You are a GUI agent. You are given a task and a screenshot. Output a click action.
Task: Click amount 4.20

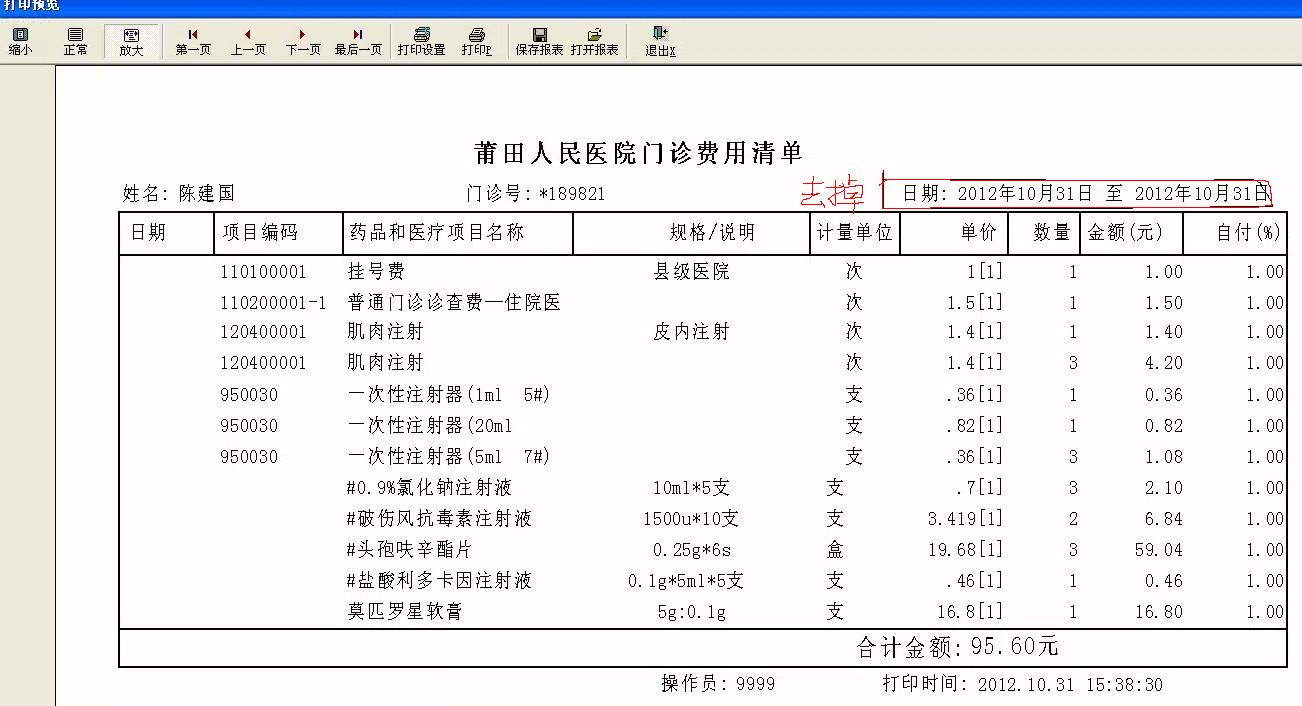(x=1164, y=363)
